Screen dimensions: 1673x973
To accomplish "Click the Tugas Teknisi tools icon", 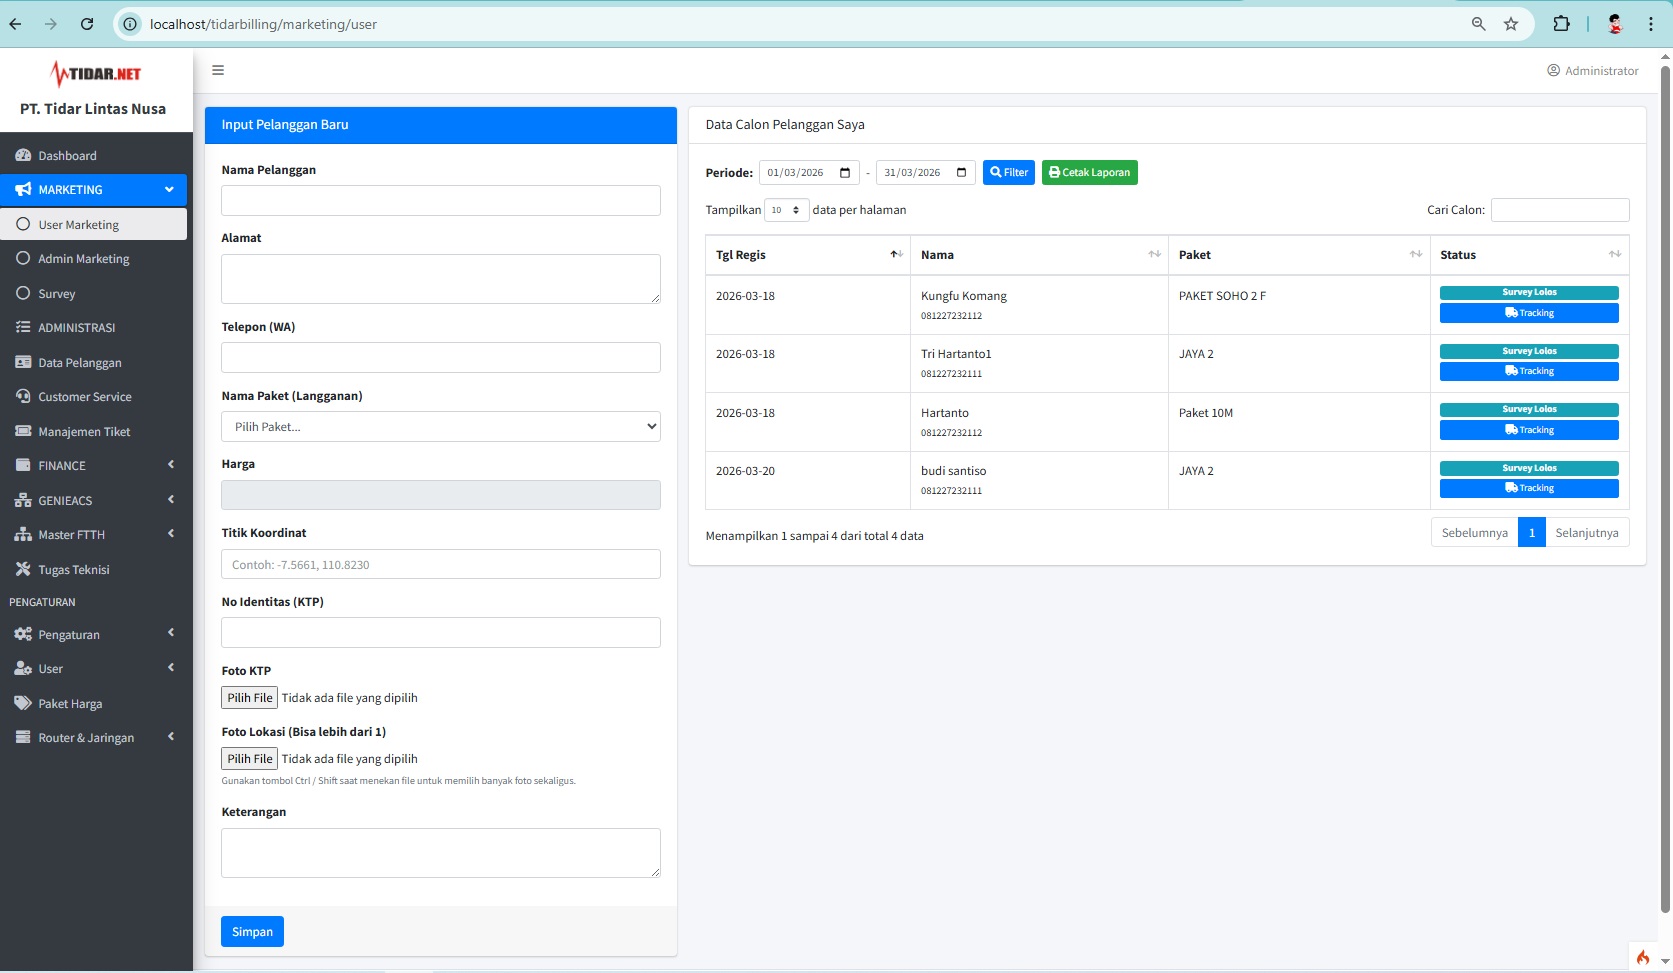I will click(23, 569).
